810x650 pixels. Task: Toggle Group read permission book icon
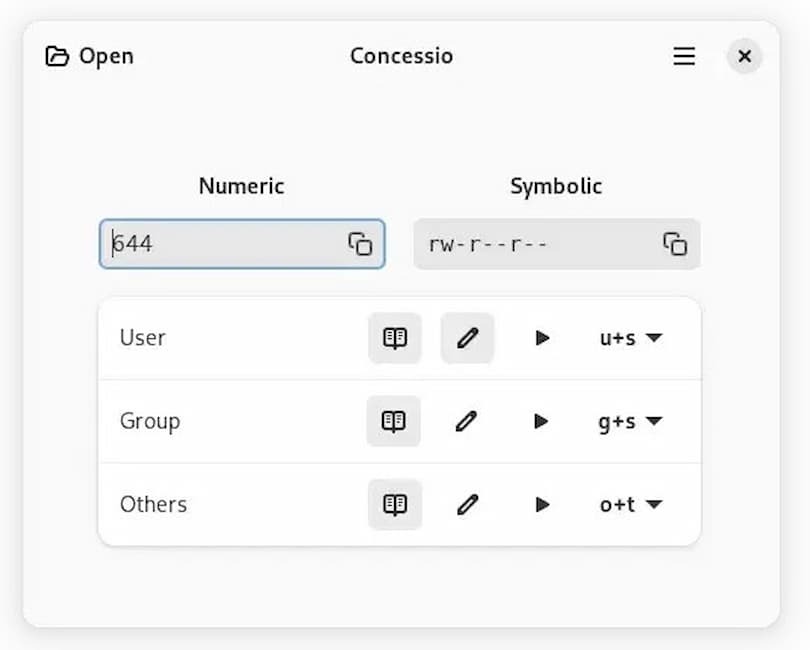(x=394, y=421)
